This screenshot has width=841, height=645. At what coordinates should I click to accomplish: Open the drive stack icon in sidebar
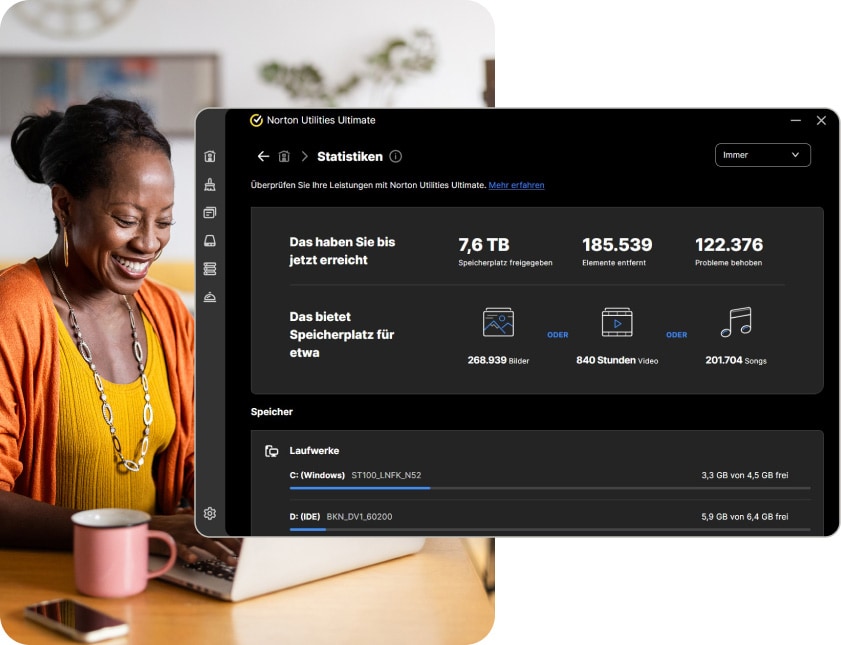coord(210,268)
